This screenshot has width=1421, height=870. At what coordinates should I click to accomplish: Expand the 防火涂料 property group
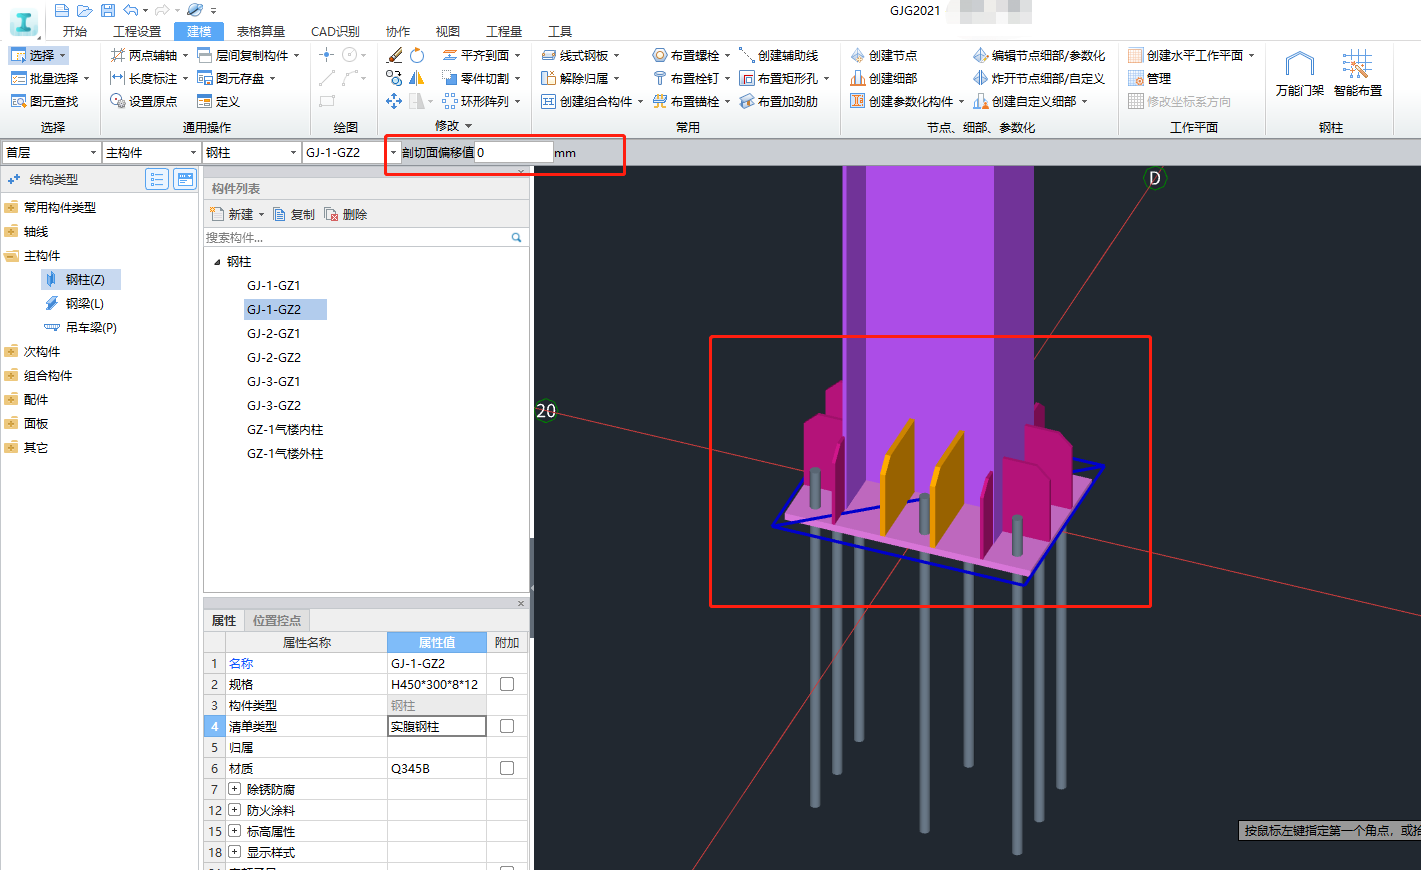click(x=234, y=810)
